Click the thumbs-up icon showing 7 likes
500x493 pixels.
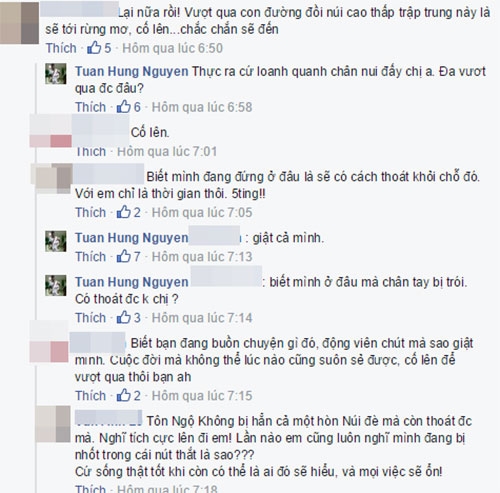(x=123, y=256)
